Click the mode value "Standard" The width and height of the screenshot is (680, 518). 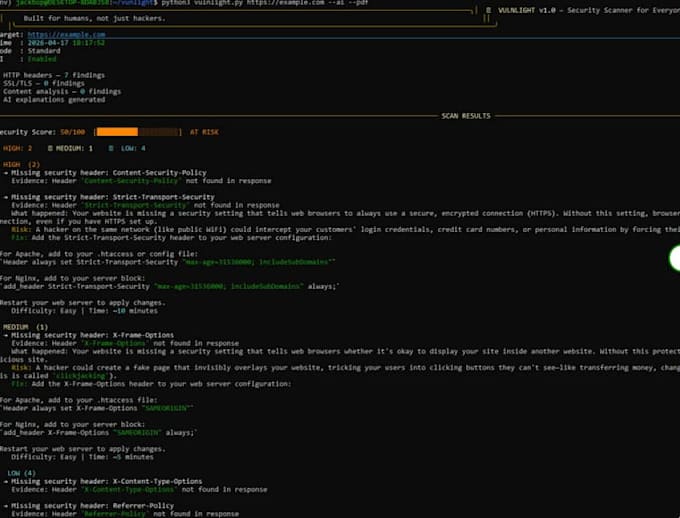pyautogui.click(x=44, y=51)
